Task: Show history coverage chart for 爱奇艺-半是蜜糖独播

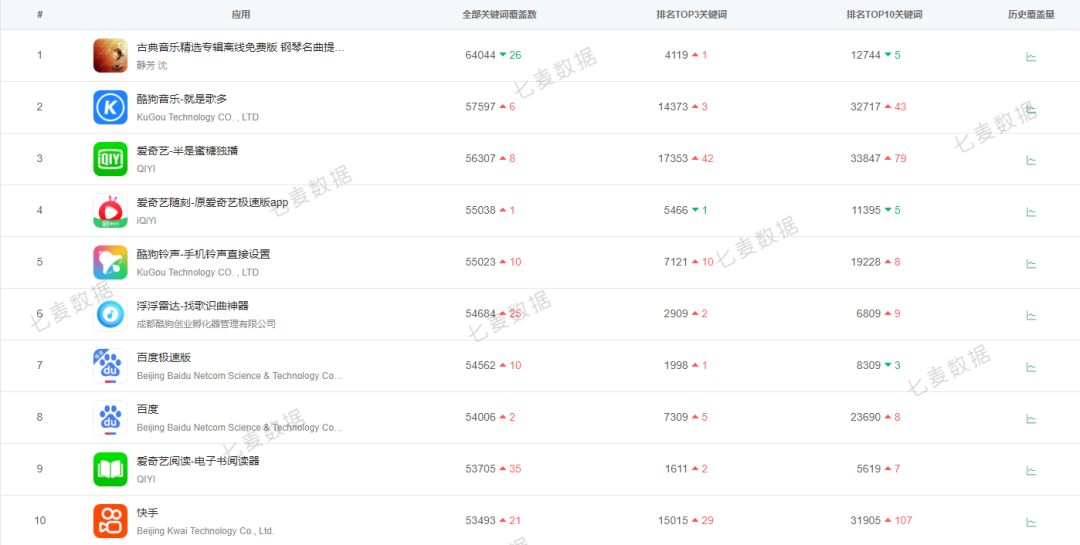Action: 1031,160
